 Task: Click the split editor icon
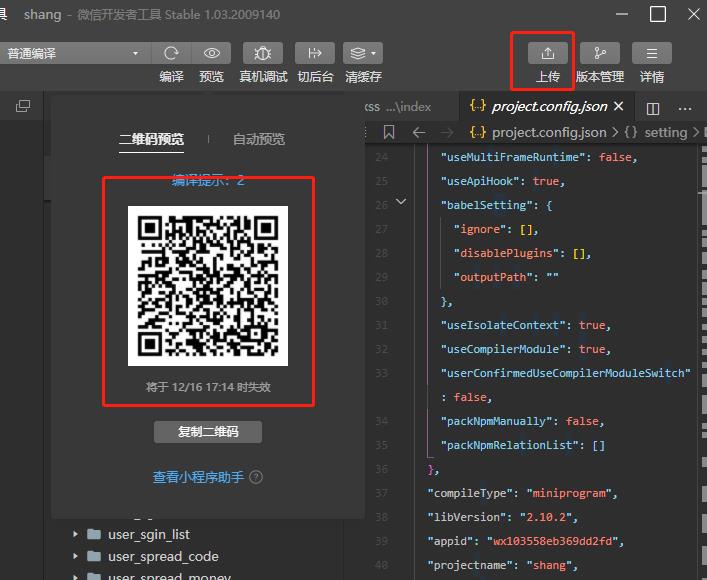(652, 109)
